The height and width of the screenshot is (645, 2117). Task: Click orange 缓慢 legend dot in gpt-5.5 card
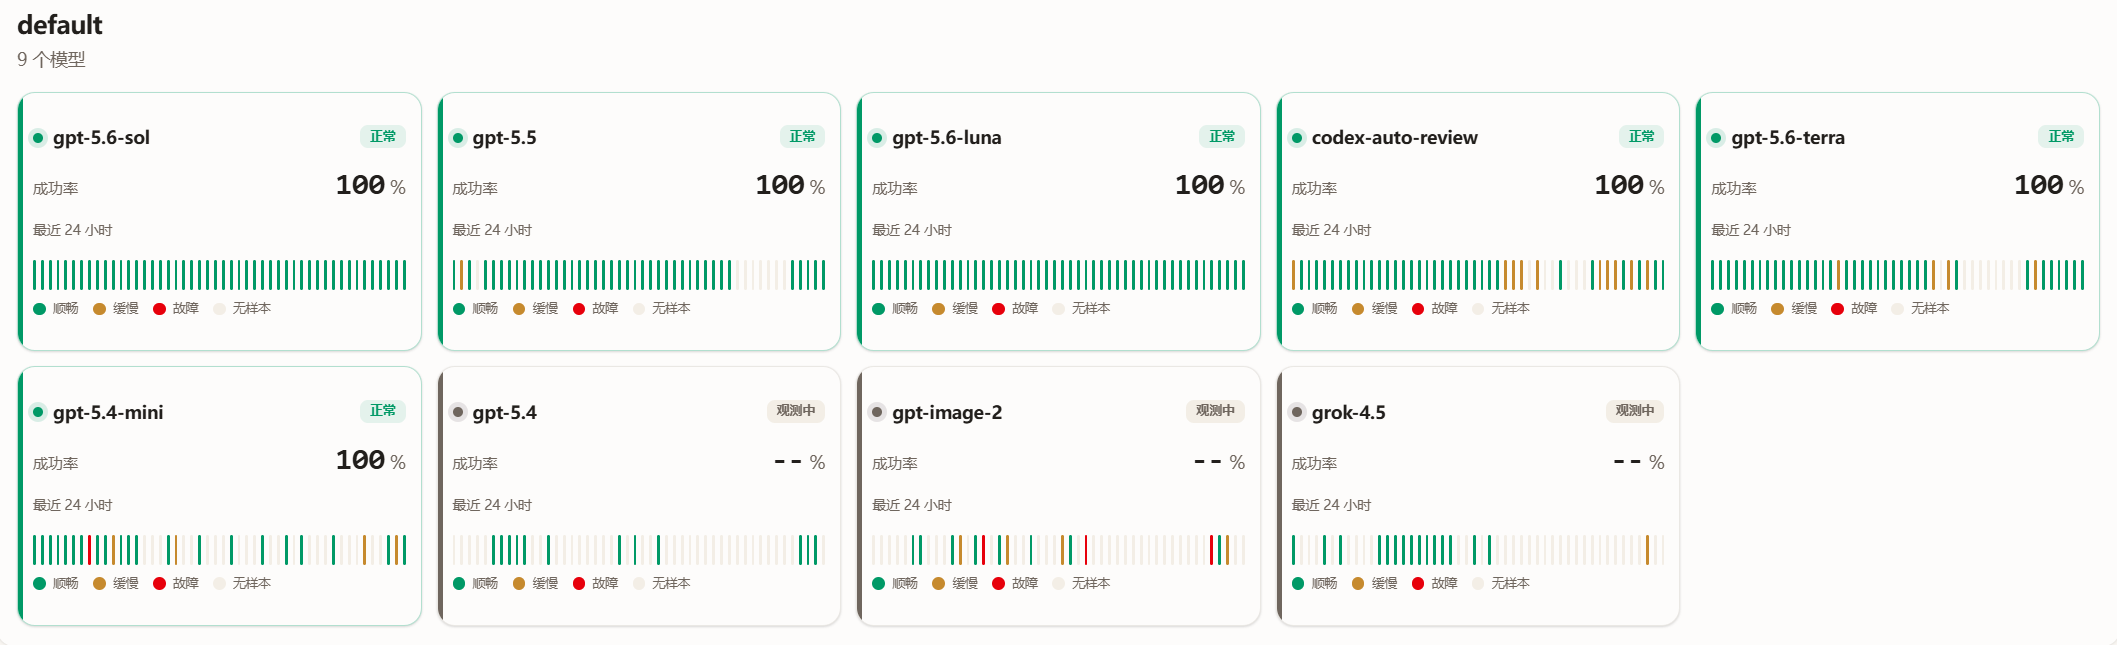tap(519, 309)
